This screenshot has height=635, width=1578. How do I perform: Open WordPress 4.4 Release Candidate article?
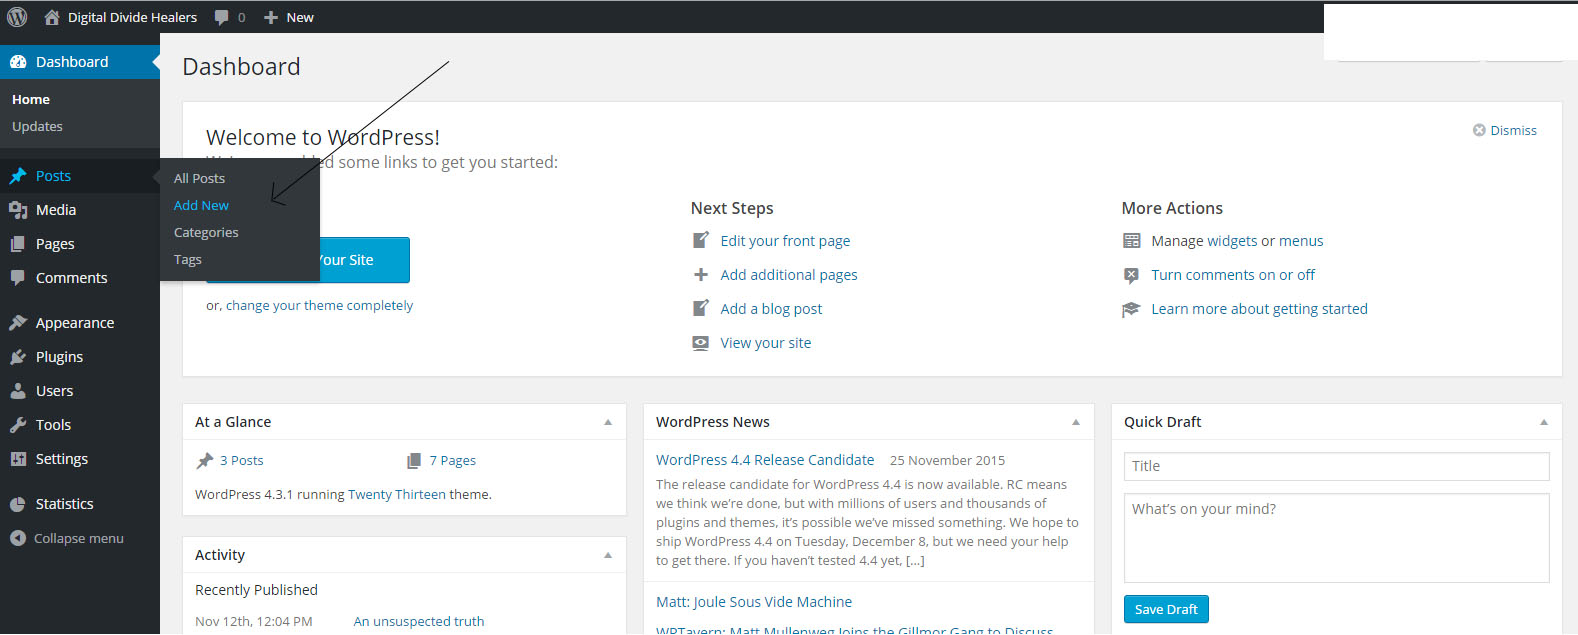765,460
